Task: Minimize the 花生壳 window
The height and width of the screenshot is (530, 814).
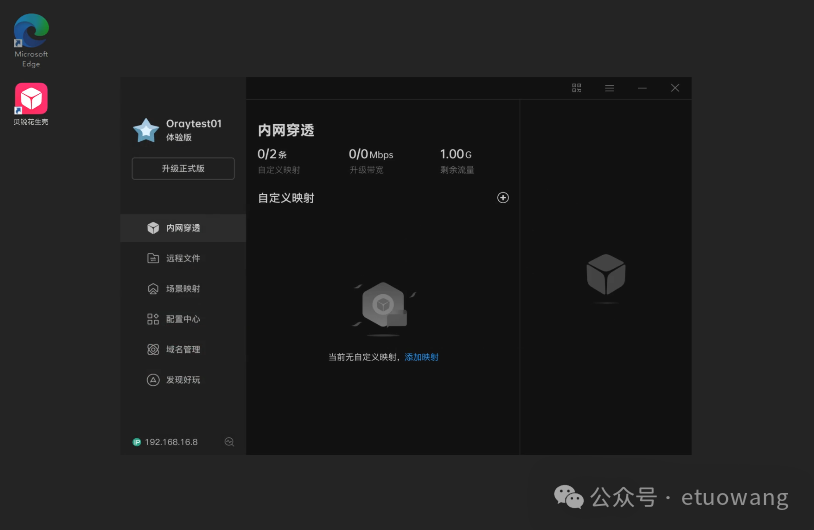Action: click(642, 88)
